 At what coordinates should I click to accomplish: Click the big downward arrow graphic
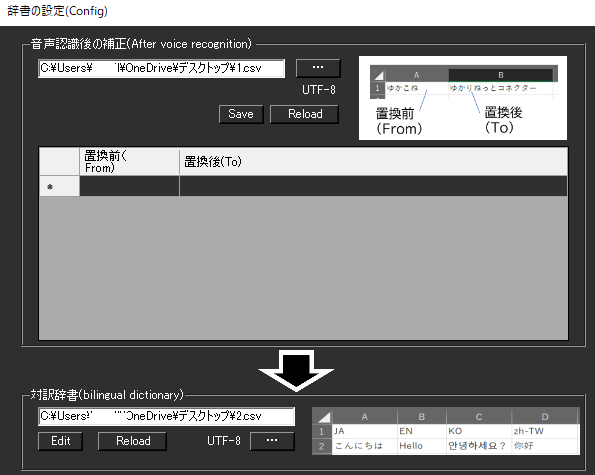pyautogui.click(x=296, y=370)
